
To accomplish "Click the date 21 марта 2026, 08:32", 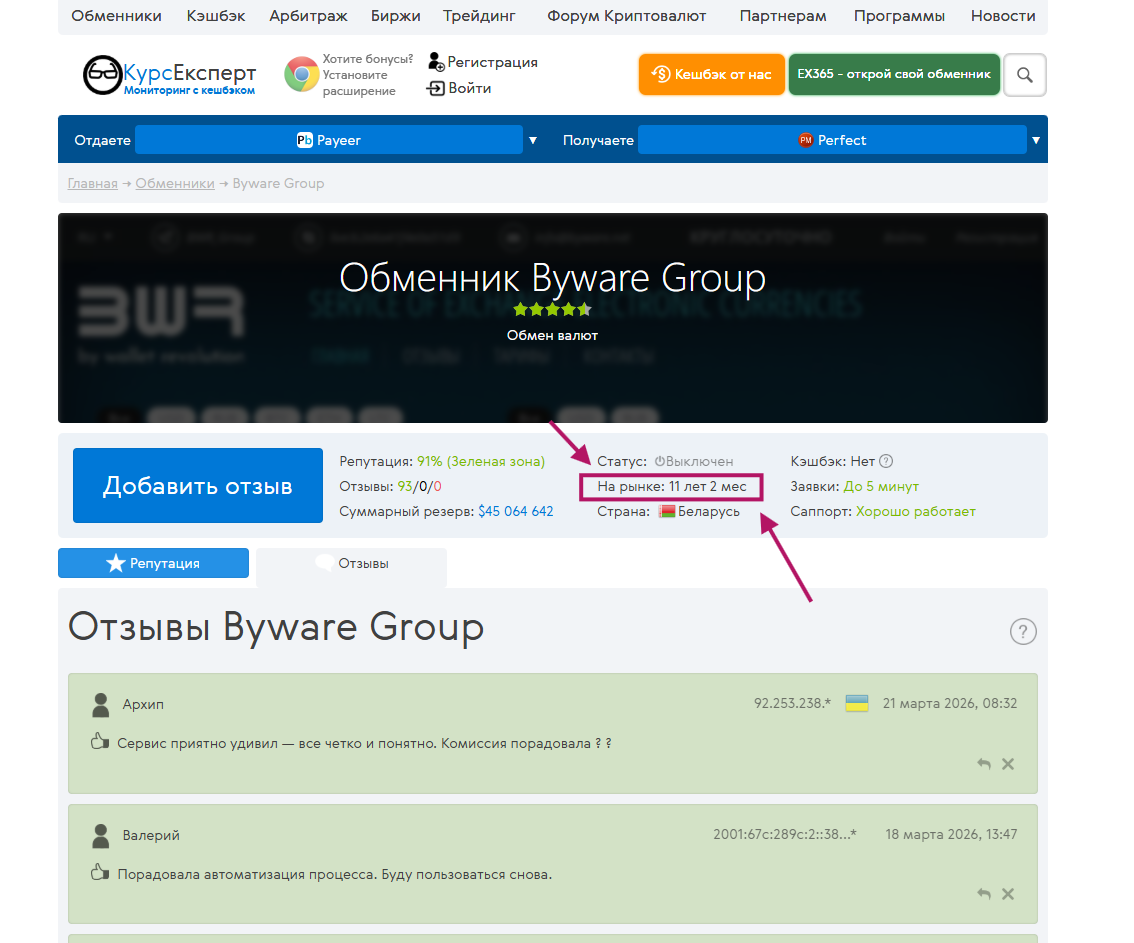I will [x=950, y=703].
